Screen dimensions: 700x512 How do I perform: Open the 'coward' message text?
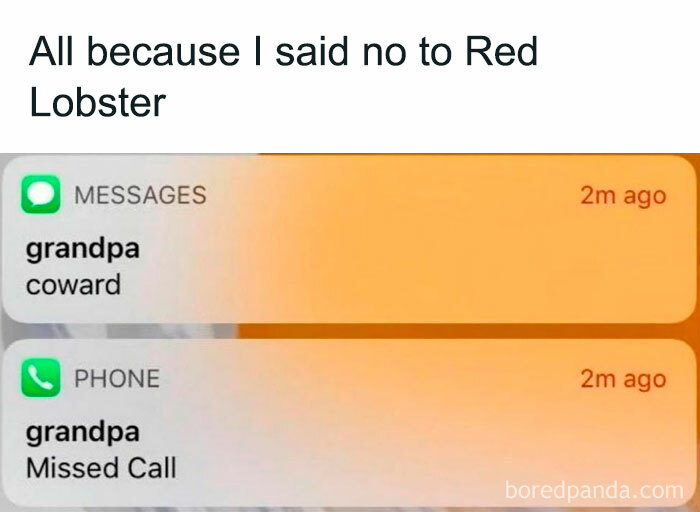pyautogui.click(x=73, y=285)
